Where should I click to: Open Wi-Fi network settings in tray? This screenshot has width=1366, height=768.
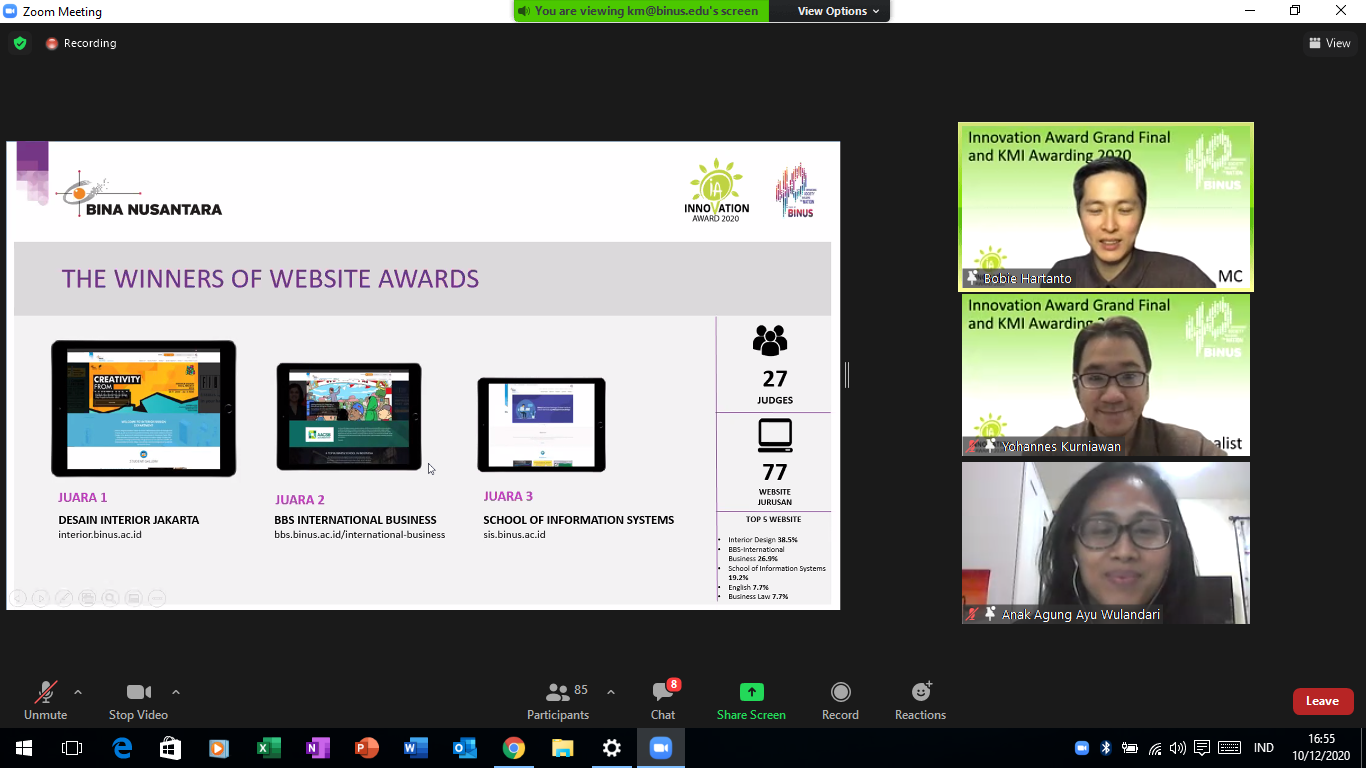pyautogui.click(x=1155, y=748)
